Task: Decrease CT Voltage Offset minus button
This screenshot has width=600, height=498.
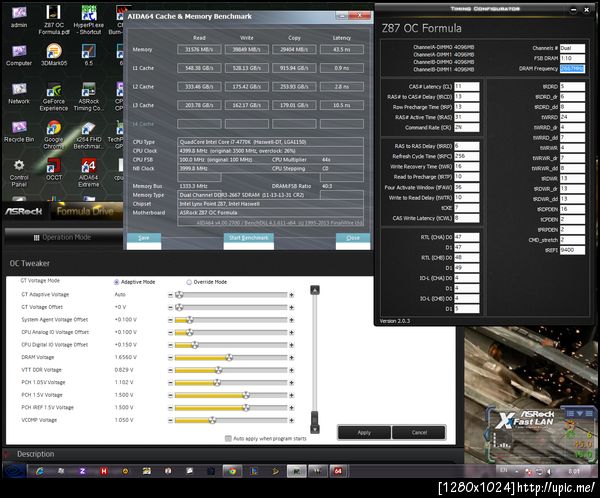Action: [x=170, y=307]
